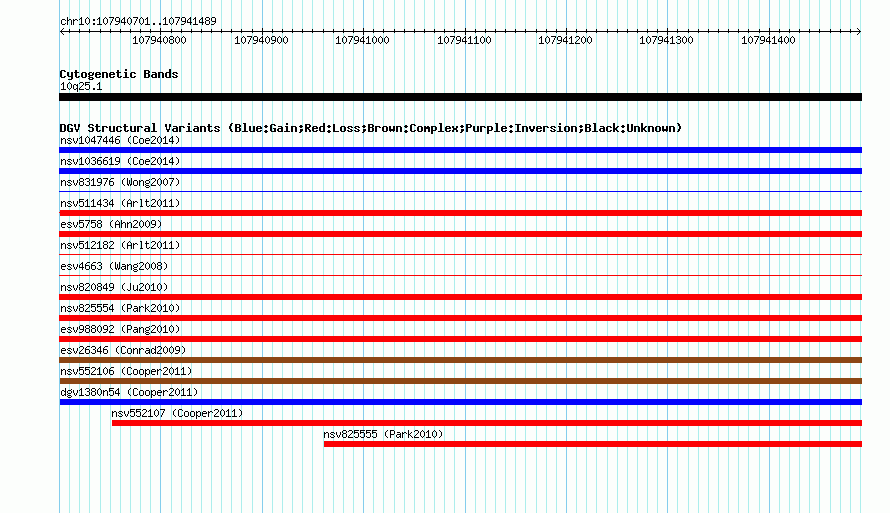890x513 pixels.
Task: Click the red bar under nsv825555
Action: (x=593, y=444)
